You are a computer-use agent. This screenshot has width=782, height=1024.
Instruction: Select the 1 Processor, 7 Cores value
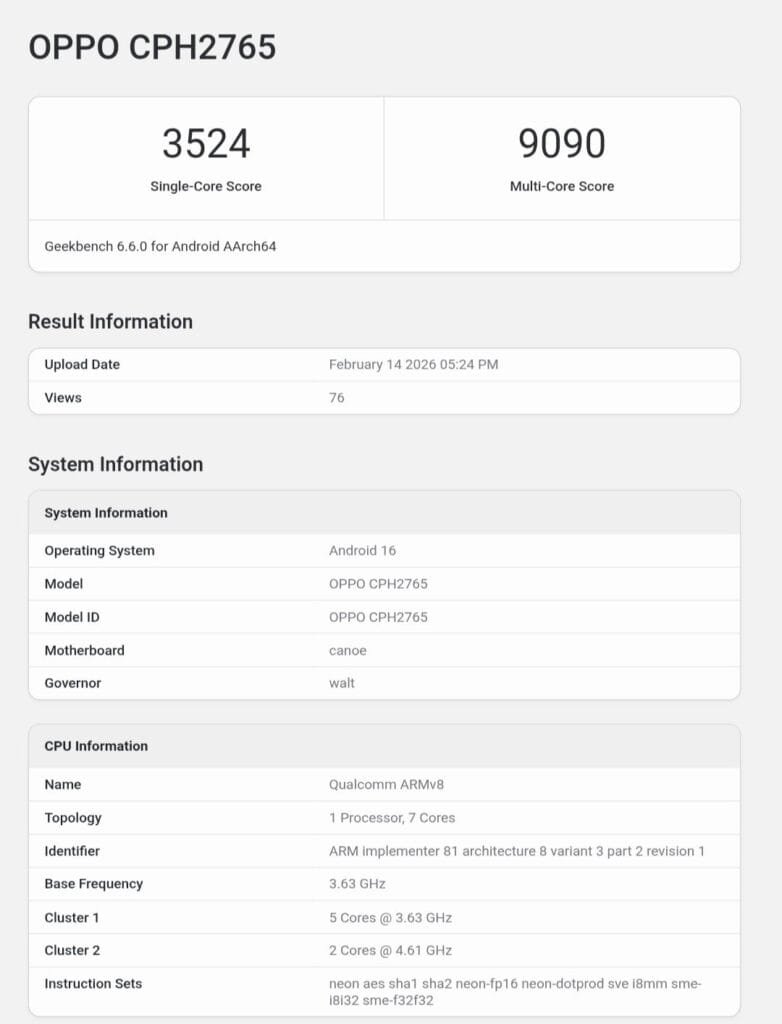click(392, 818)
